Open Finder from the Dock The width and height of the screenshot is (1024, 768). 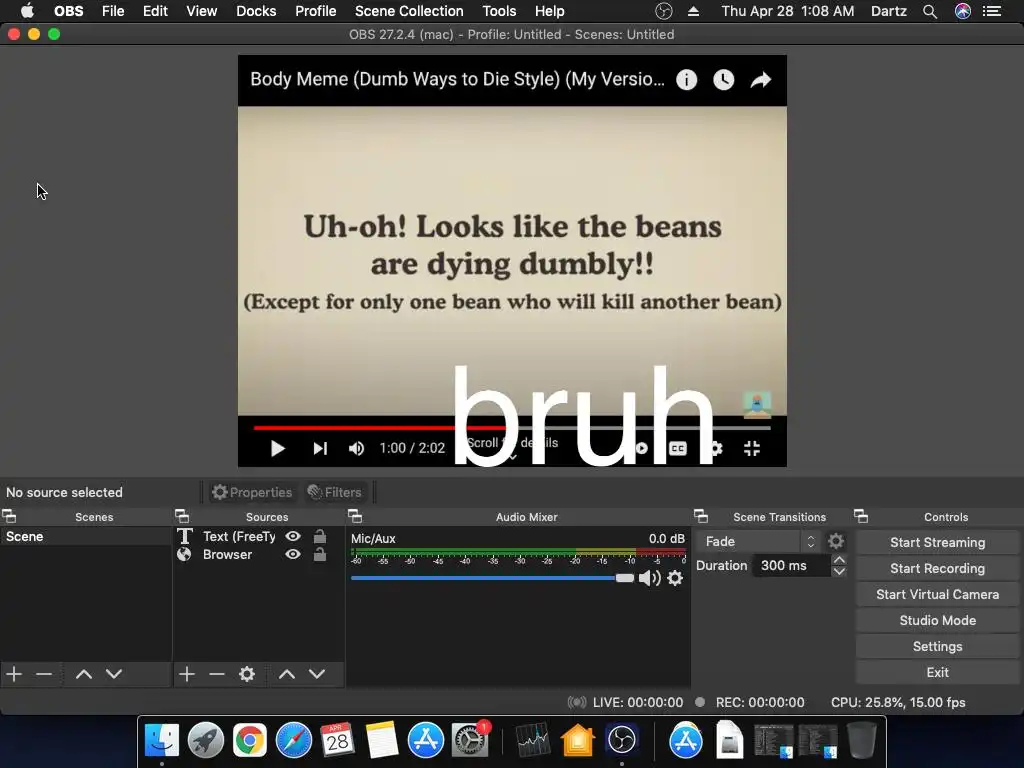click(161, 741)
